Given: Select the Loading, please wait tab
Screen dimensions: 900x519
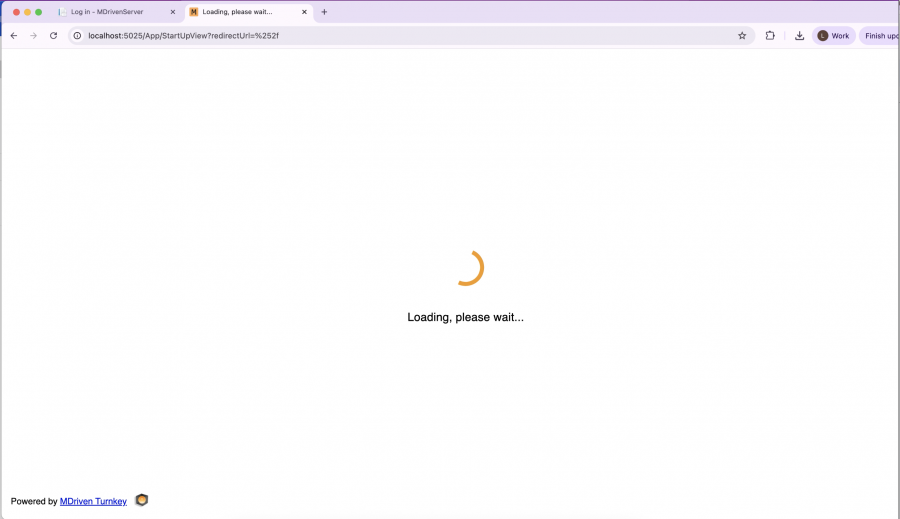Looking at the screenshot, I should pyautogui.click(x=249, y=11).
